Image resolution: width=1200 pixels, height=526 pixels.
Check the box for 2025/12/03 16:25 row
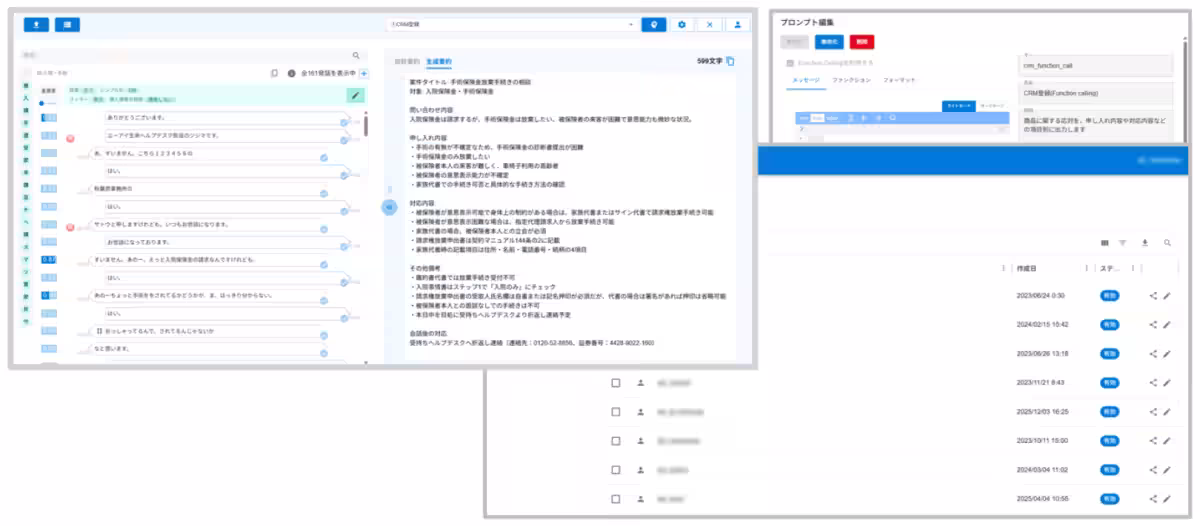[616, 411]
